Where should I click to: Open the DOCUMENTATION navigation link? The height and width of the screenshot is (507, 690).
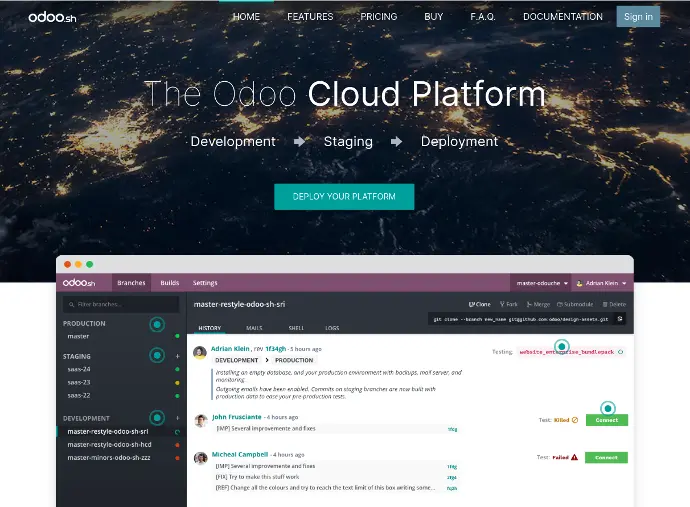pos(563,17)
